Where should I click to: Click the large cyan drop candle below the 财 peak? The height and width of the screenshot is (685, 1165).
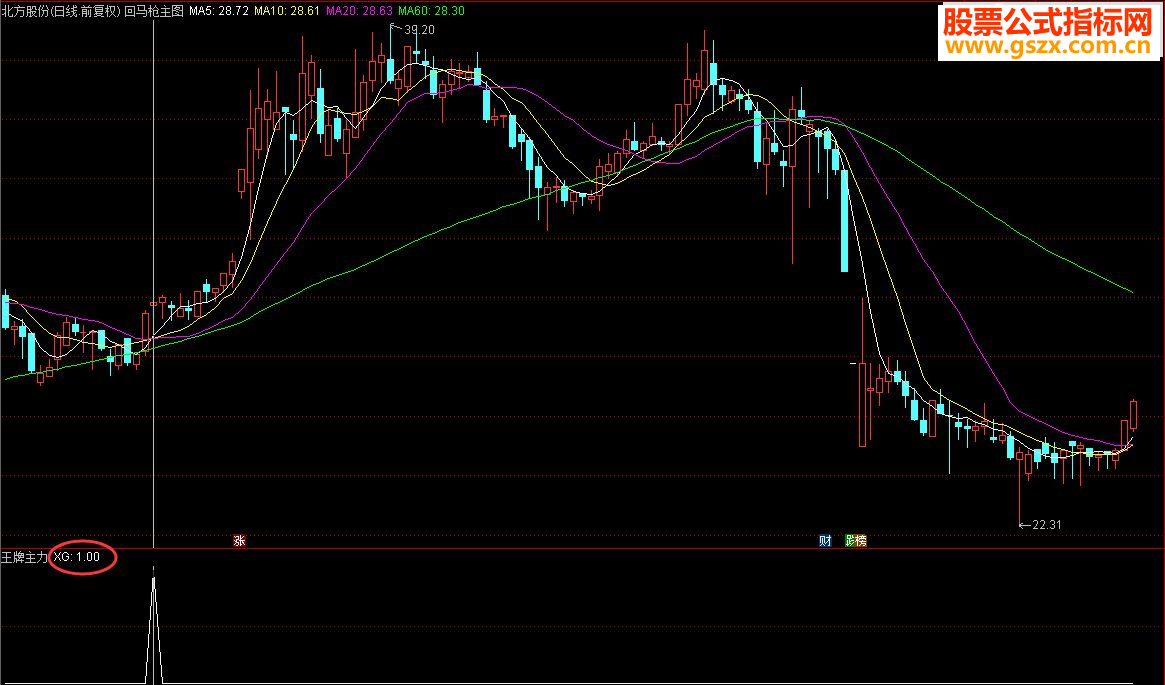coord(844,221)
